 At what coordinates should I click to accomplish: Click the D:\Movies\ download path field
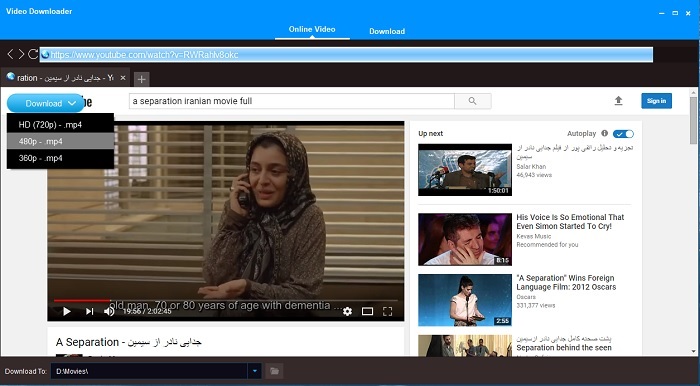point(149,371)
